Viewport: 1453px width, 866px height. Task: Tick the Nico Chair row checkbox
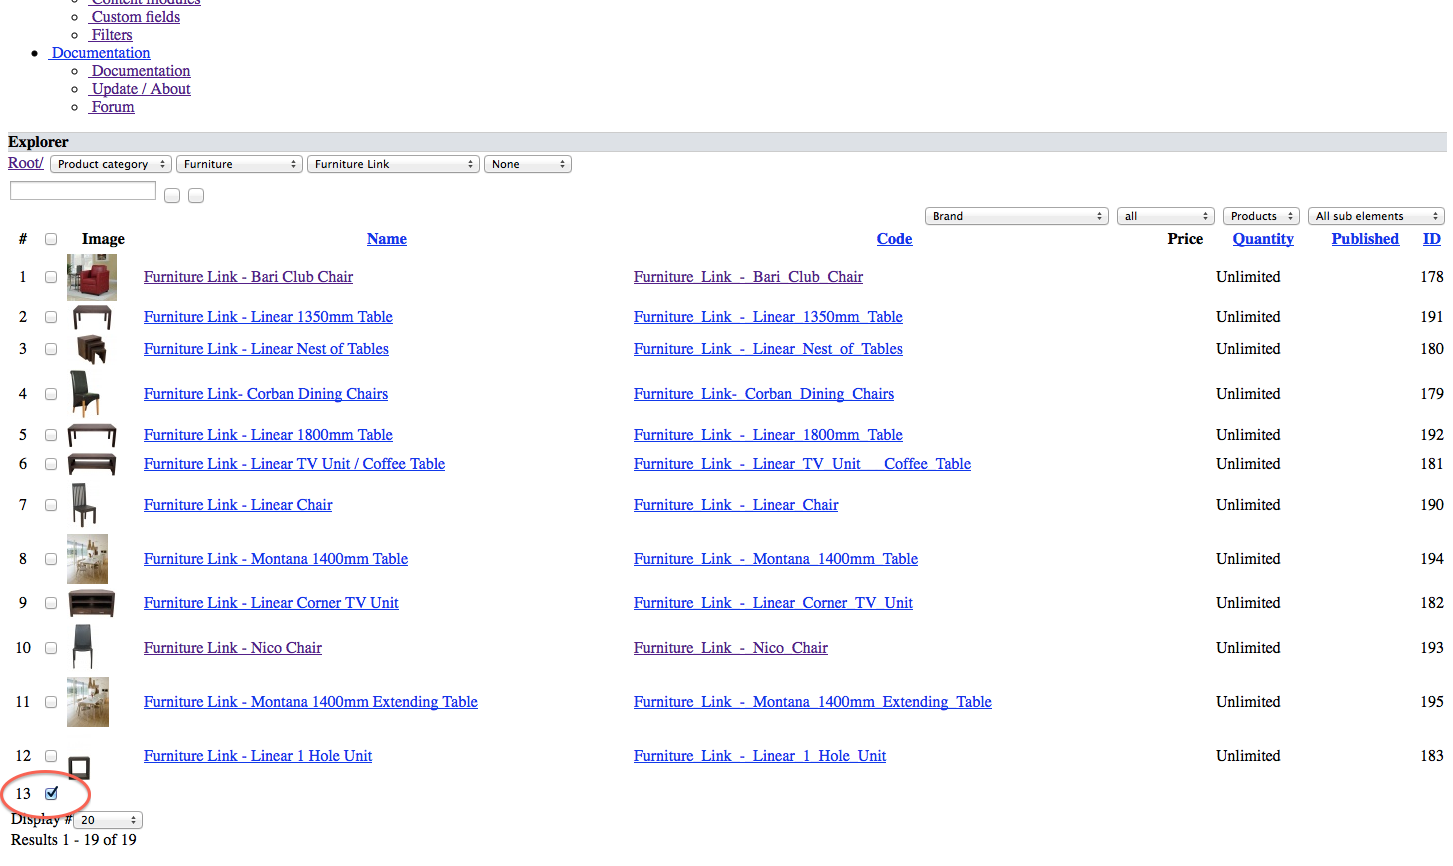tap(51, 648)
